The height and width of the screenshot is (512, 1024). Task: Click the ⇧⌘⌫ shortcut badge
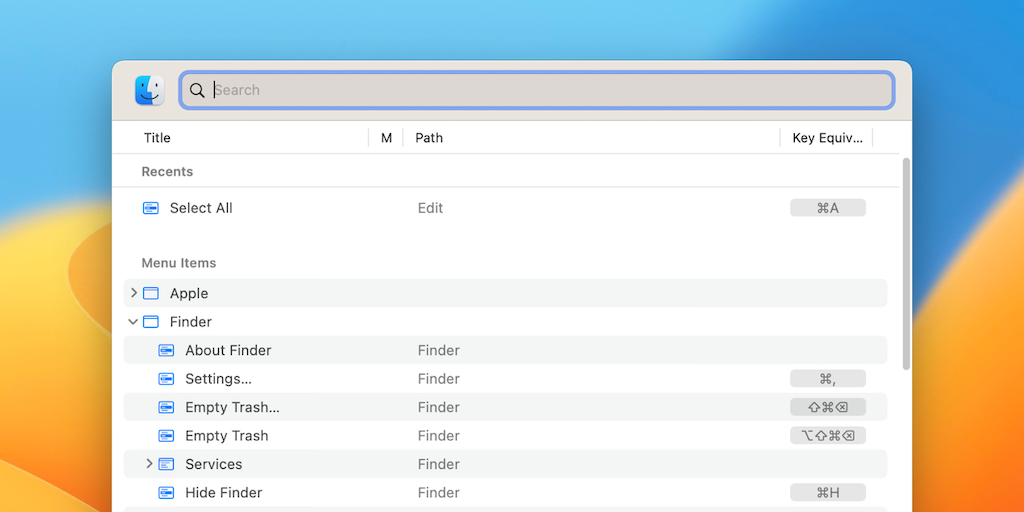pos(827,408)
